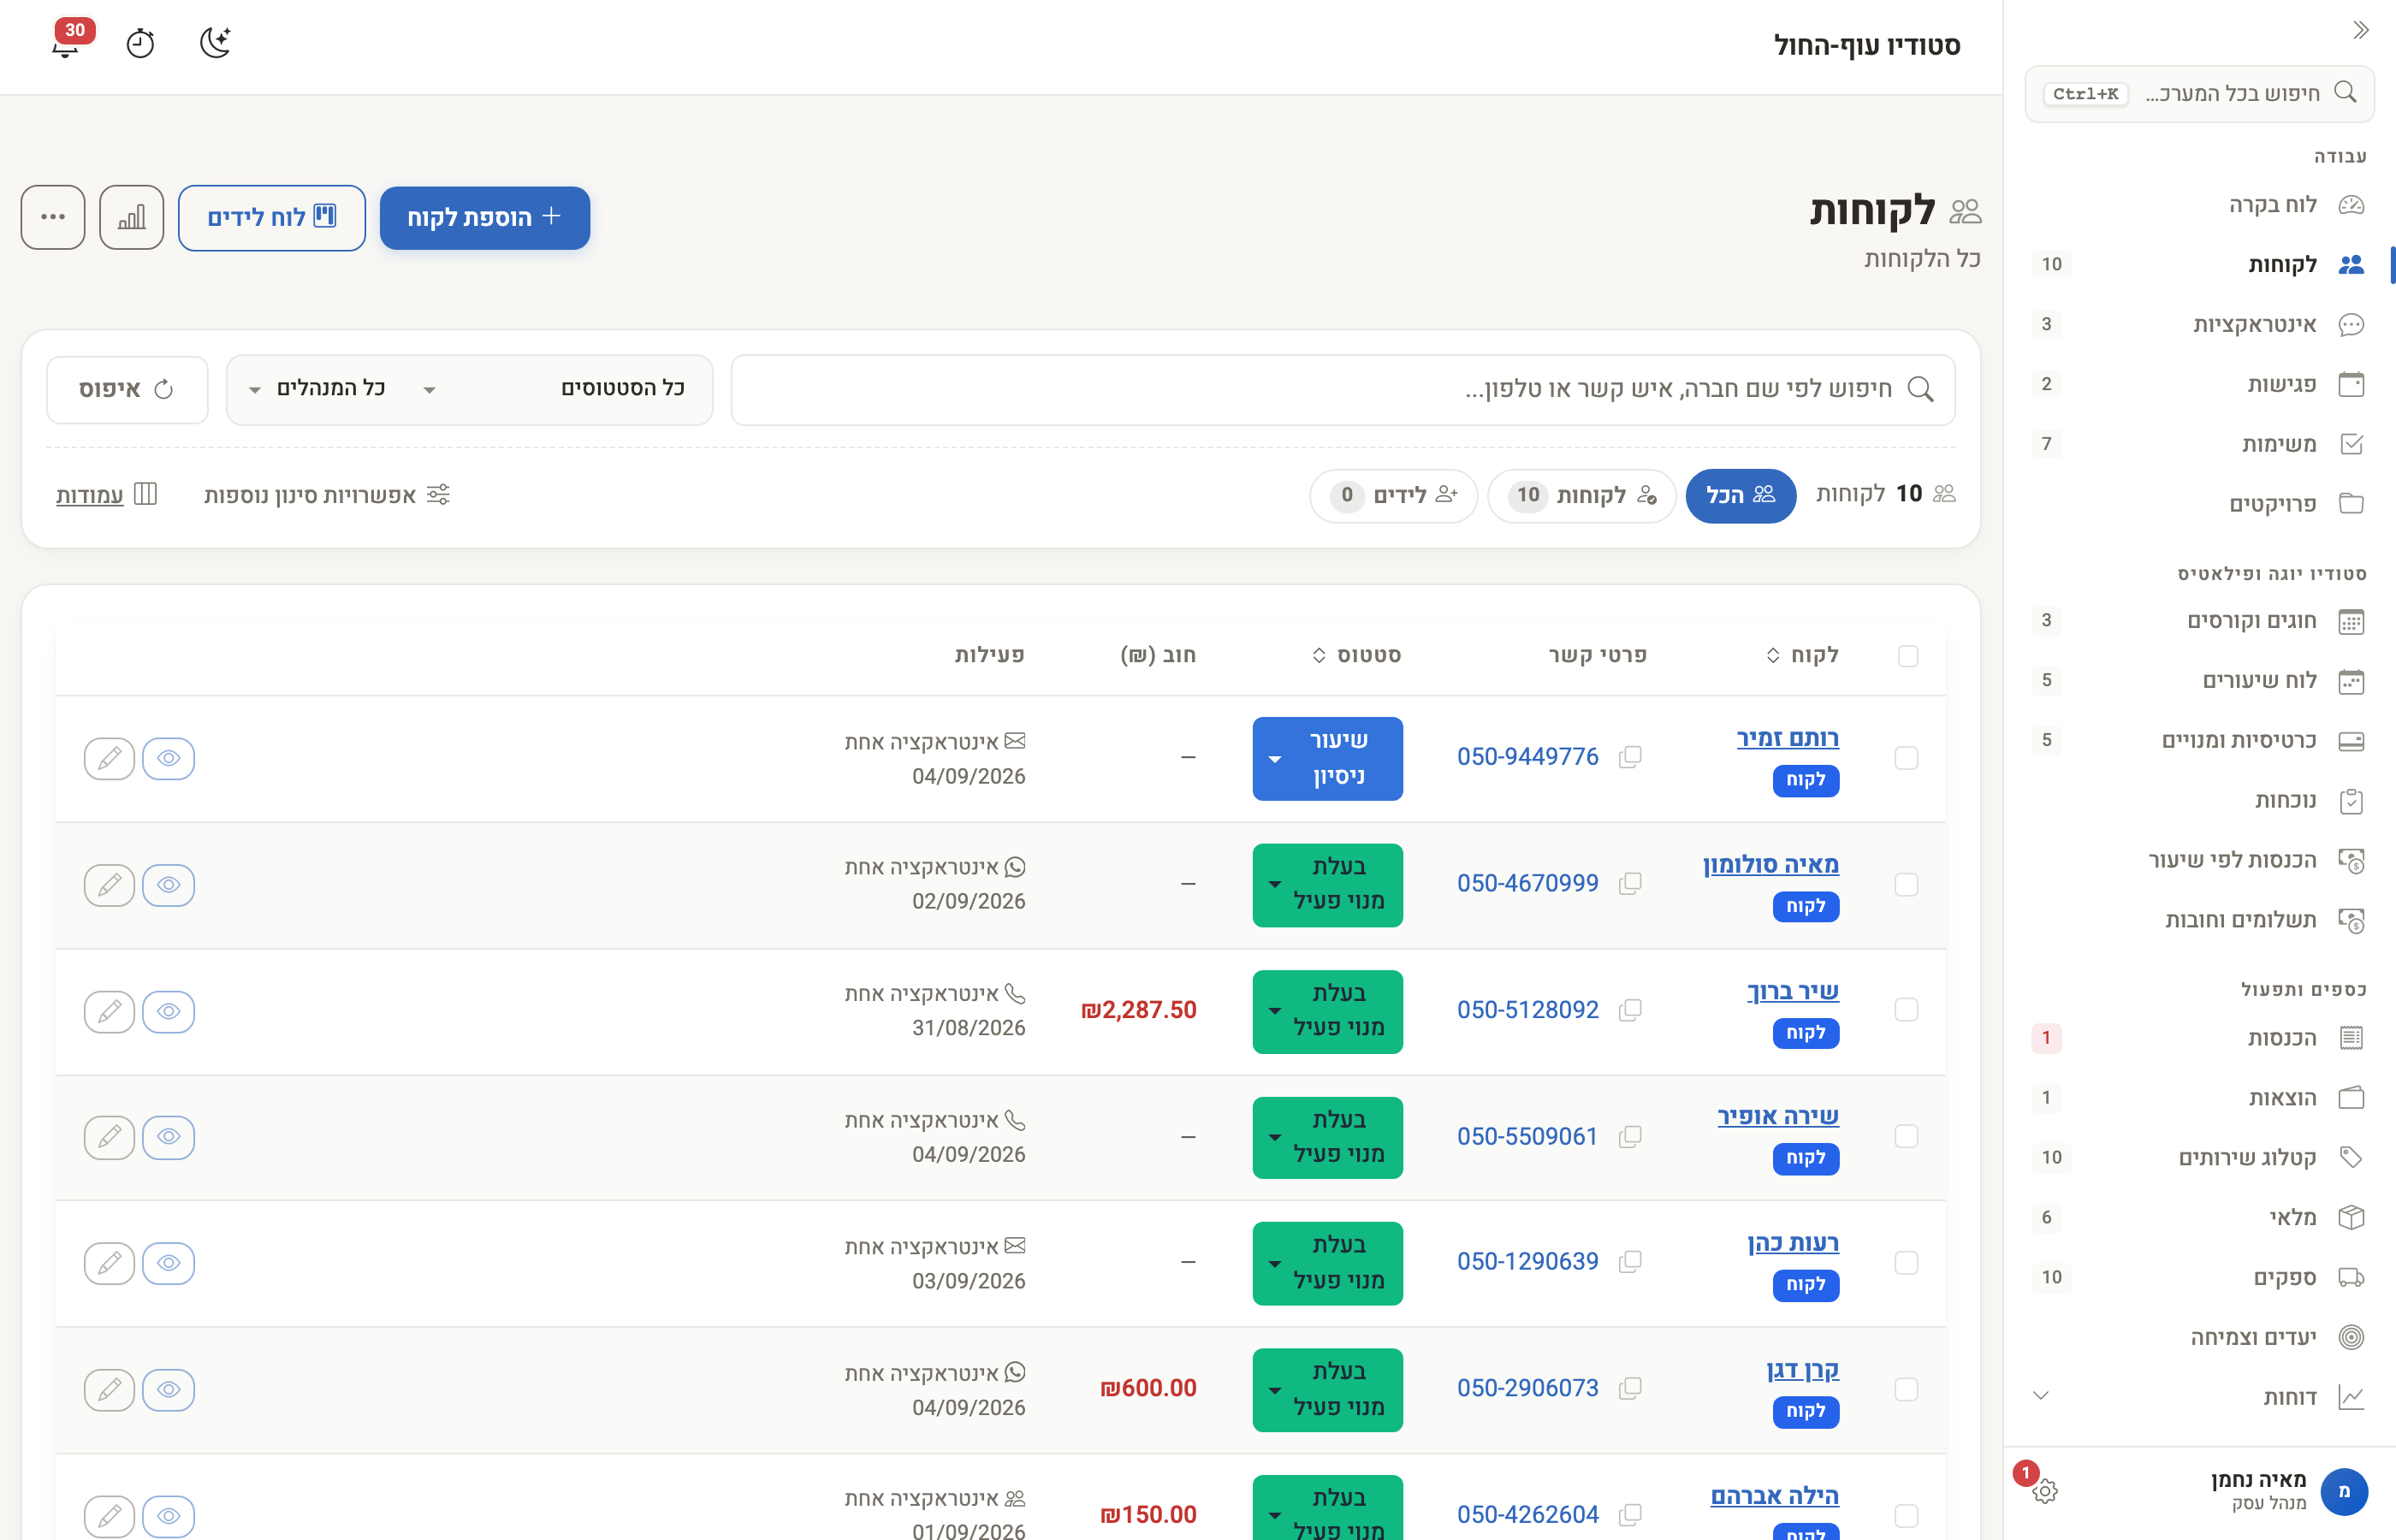Open settings gear icon near מאיה נחמן

click(2045, 1491)
